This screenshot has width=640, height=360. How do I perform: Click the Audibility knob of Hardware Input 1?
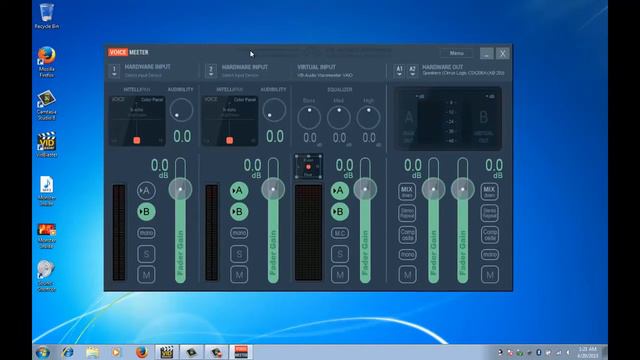(181, 110)
